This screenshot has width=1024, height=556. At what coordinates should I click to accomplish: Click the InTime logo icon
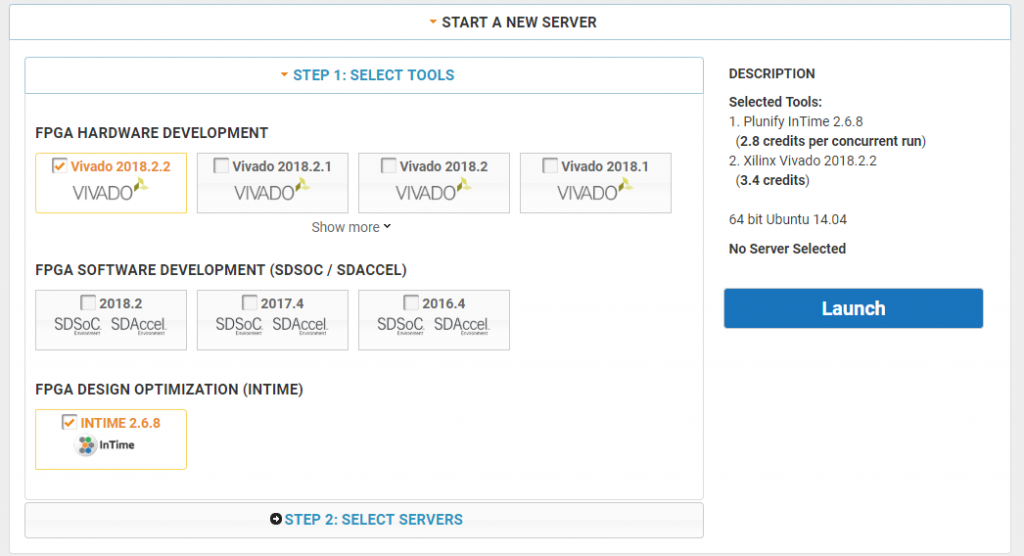click(86, 445)
